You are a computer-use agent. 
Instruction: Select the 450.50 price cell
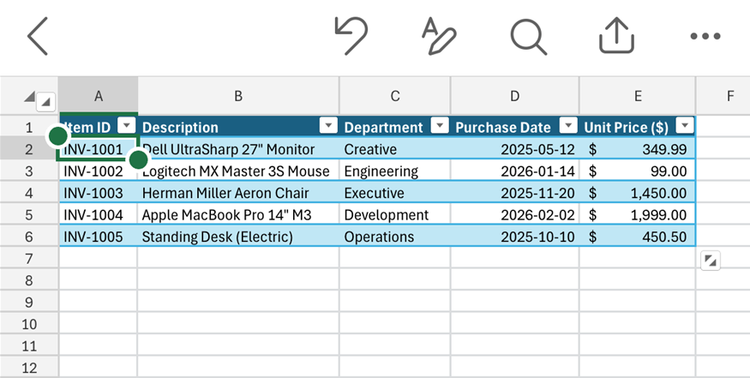coord(638,236)
